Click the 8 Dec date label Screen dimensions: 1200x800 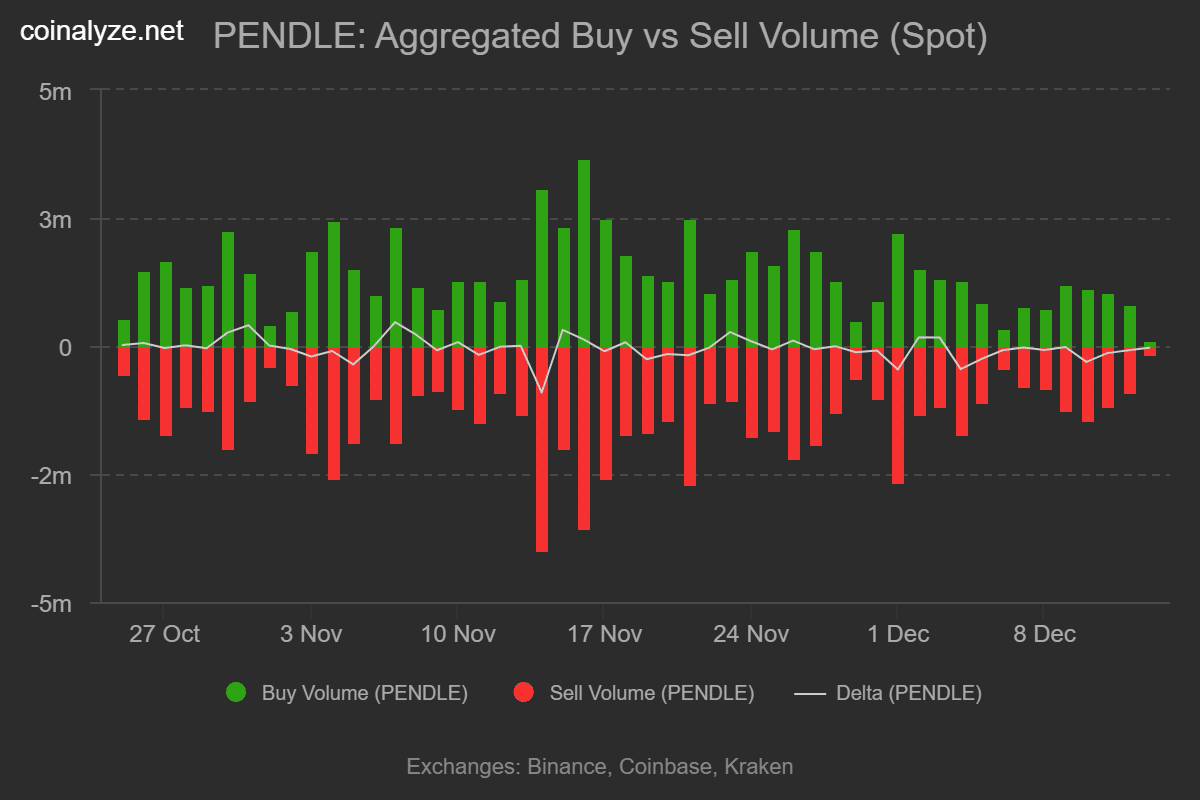click(x=1044, y=634)
